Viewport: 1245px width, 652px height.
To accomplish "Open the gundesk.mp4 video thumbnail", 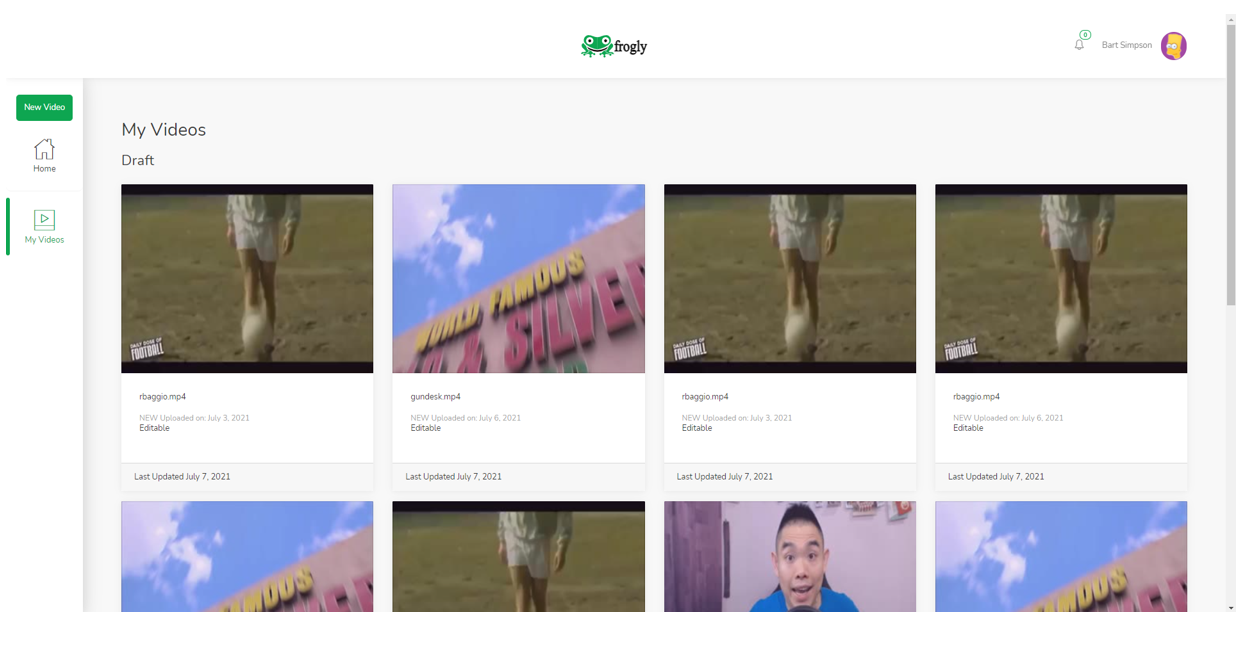I will tap(518, 278).
